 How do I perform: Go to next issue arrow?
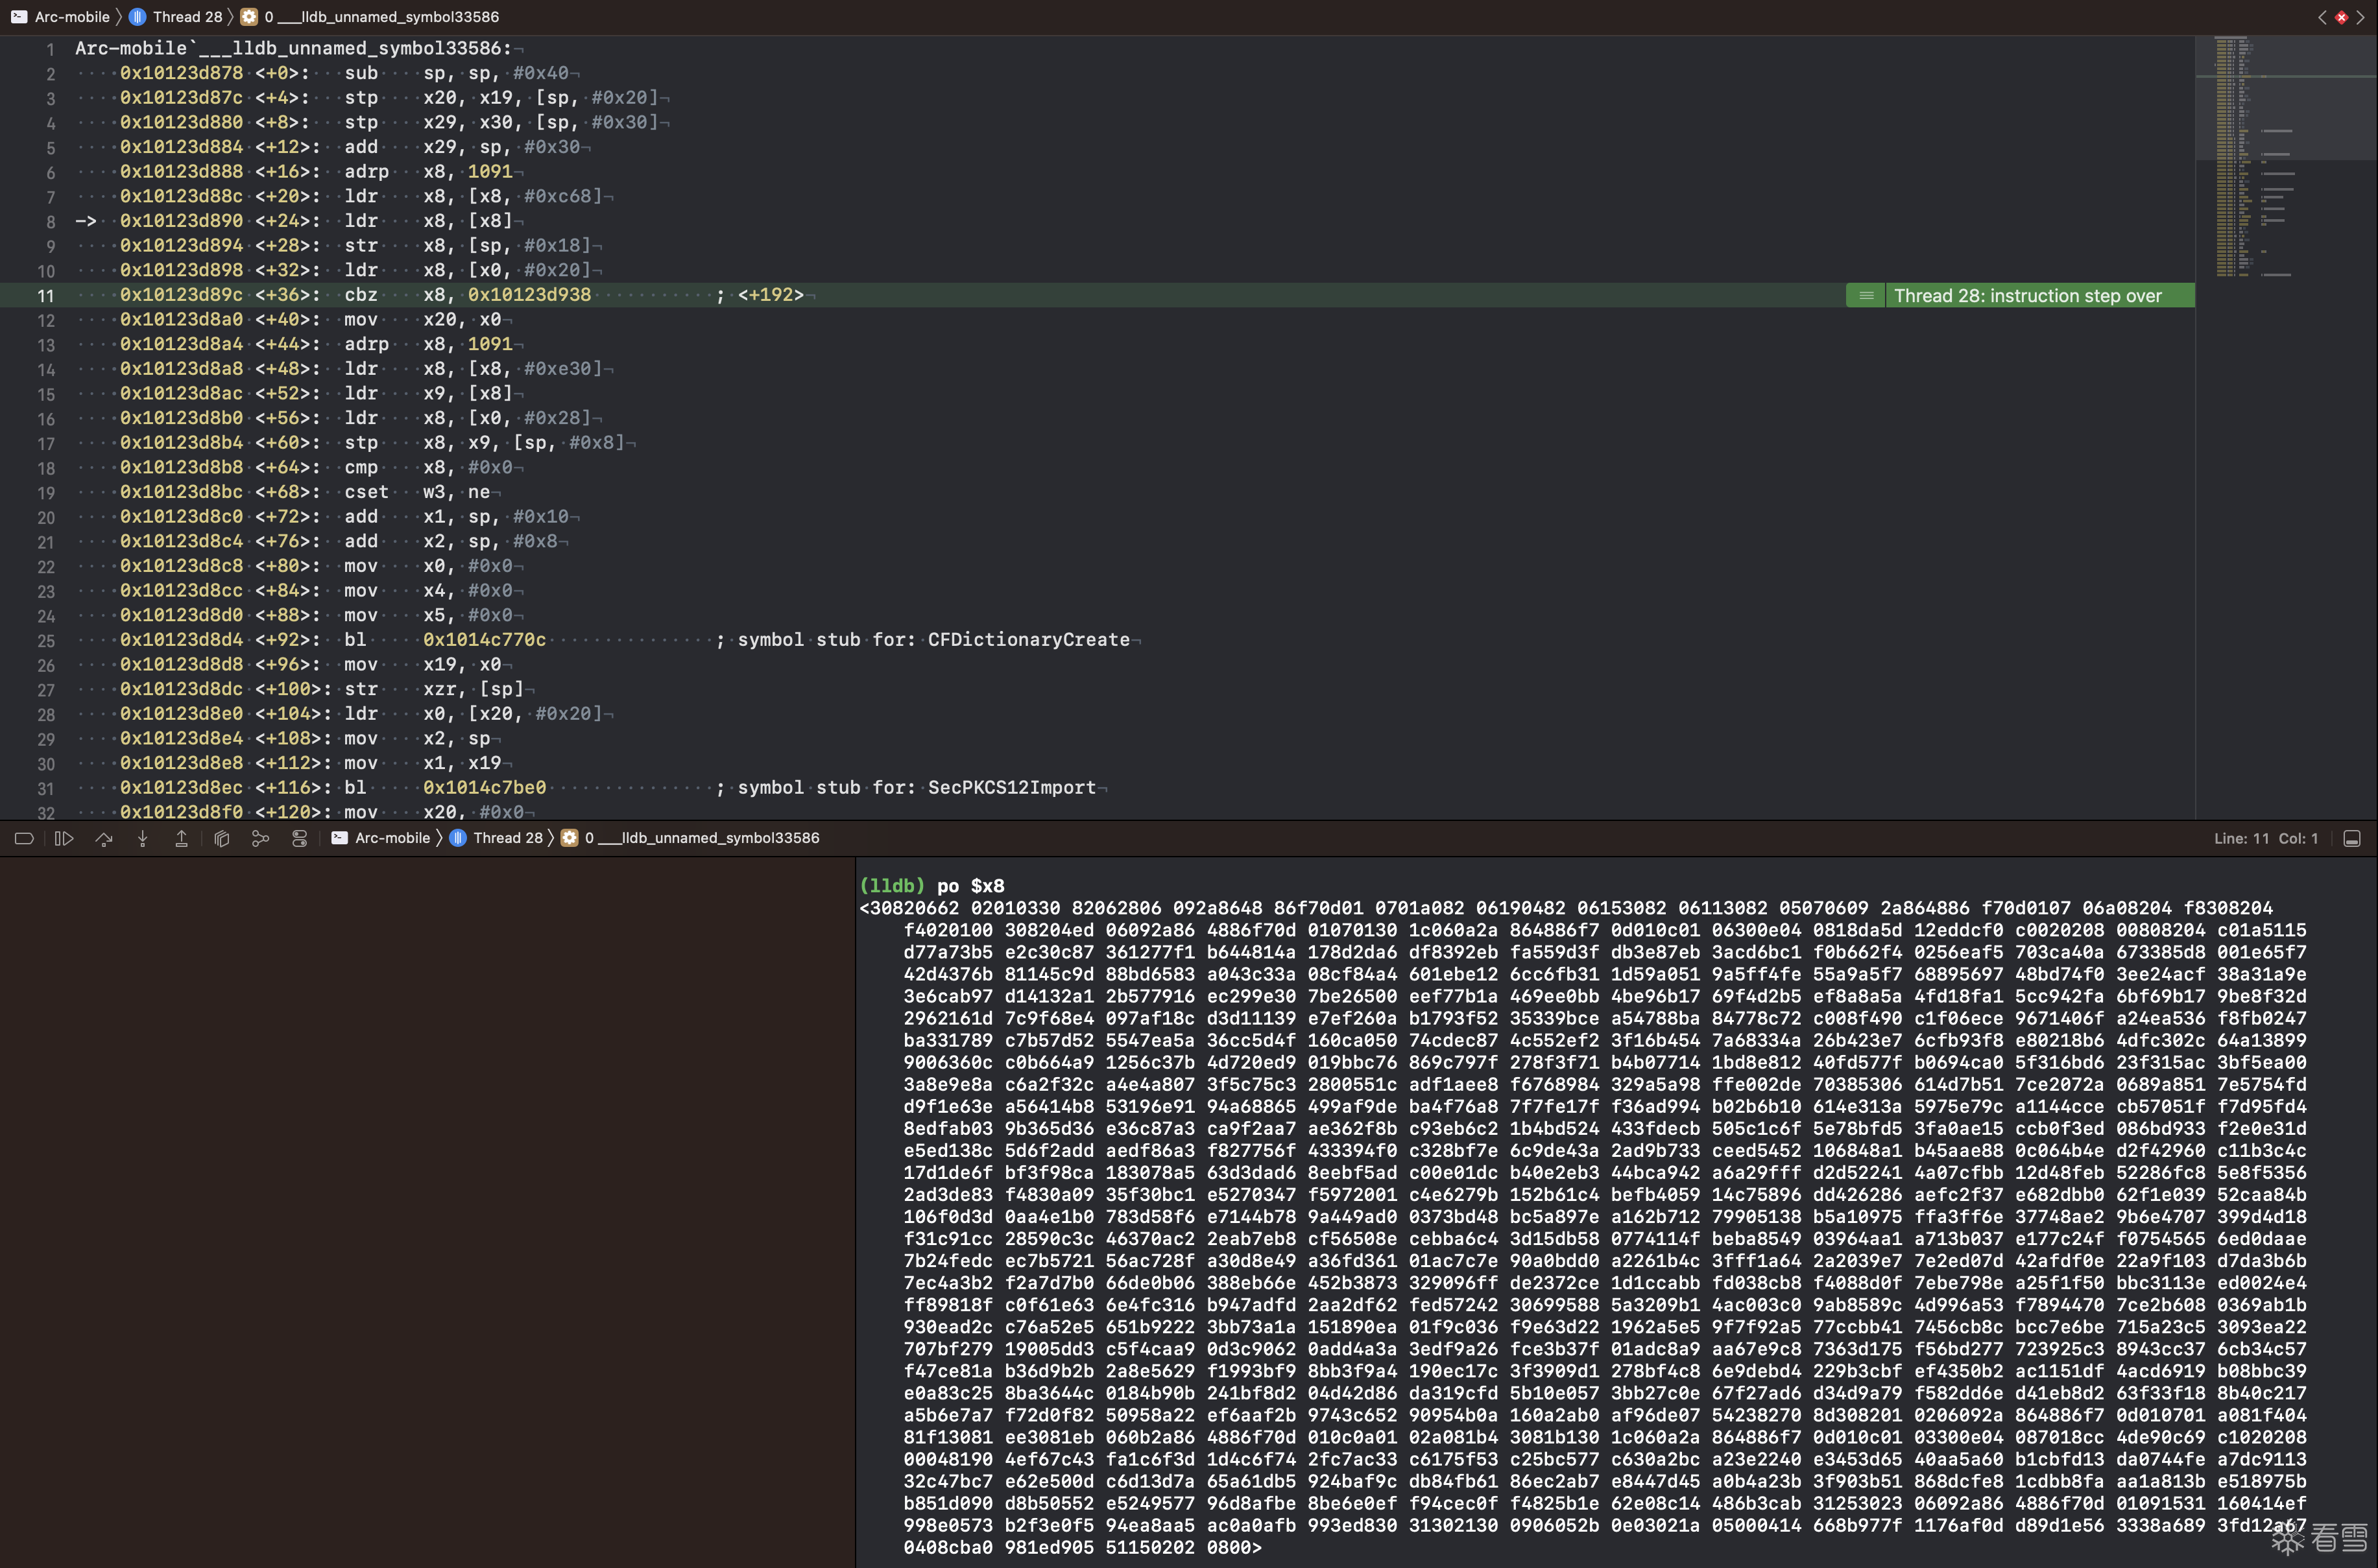pyautogui.click(x=2360, y=17)
